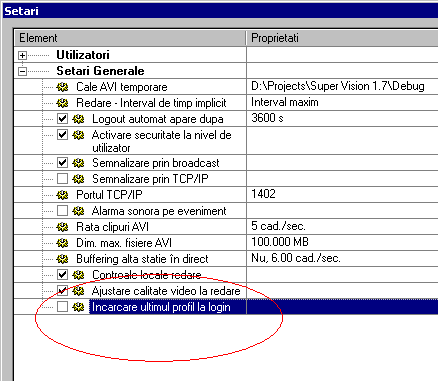Screen dimensions: 438x381
Task: Click gear icon beside Dim. max. fisiere AVI
Action: click(x=62, y=243)
